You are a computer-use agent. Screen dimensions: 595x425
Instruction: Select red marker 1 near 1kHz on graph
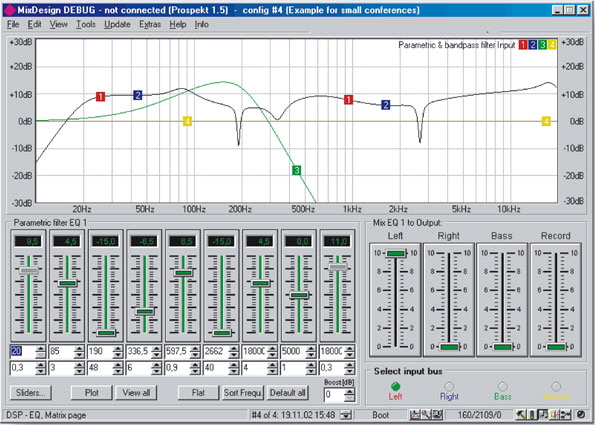[x=348, y=100]
